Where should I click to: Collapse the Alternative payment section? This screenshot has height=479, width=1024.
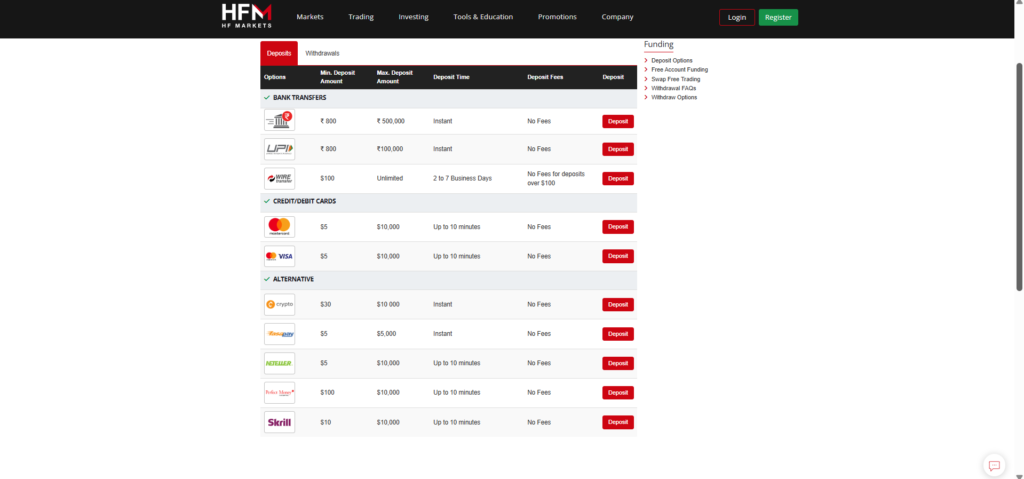pos(293,279)
